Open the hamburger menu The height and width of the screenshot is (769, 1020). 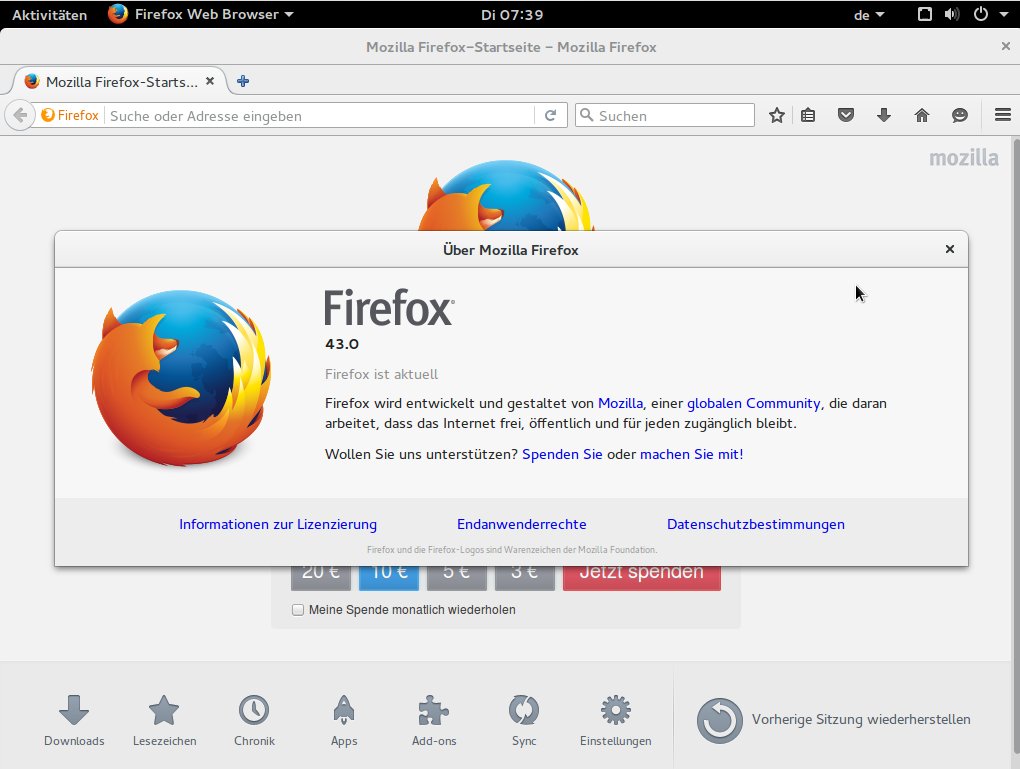click(x=1002, y=115)
